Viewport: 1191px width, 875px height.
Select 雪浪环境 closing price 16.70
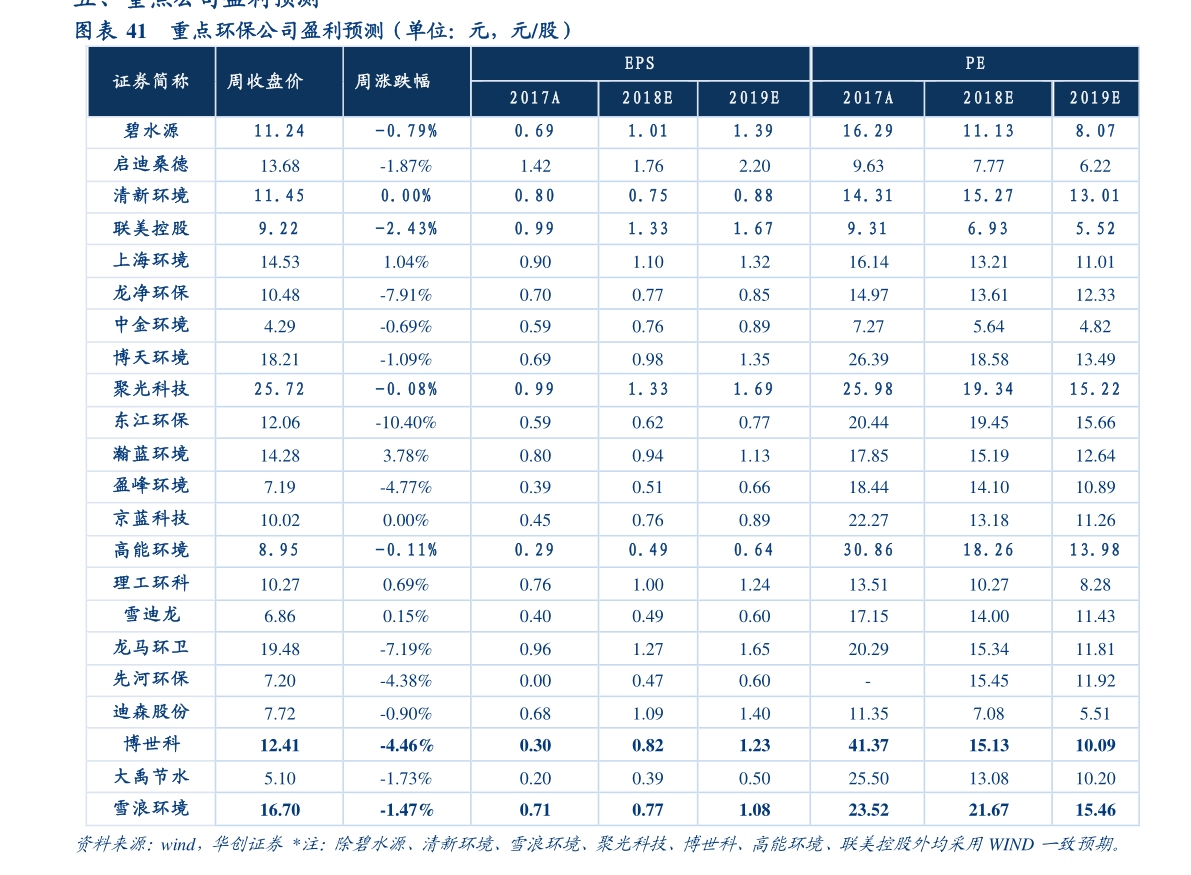tap(279, 809)
